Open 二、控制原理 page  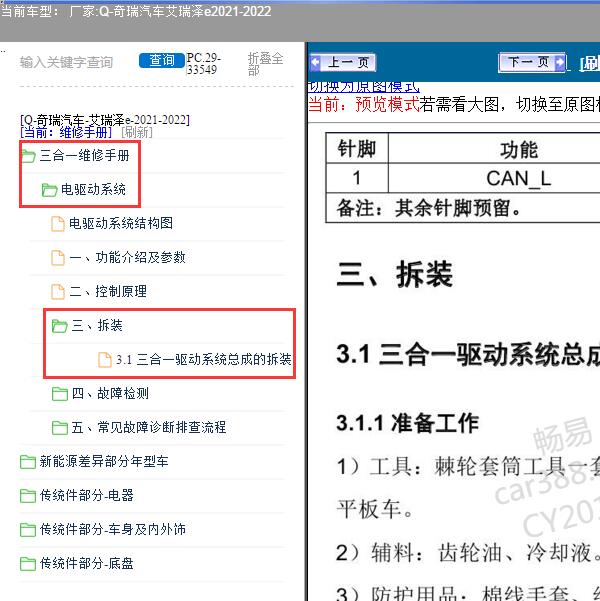pyautogui.click(x=108, y=291)
